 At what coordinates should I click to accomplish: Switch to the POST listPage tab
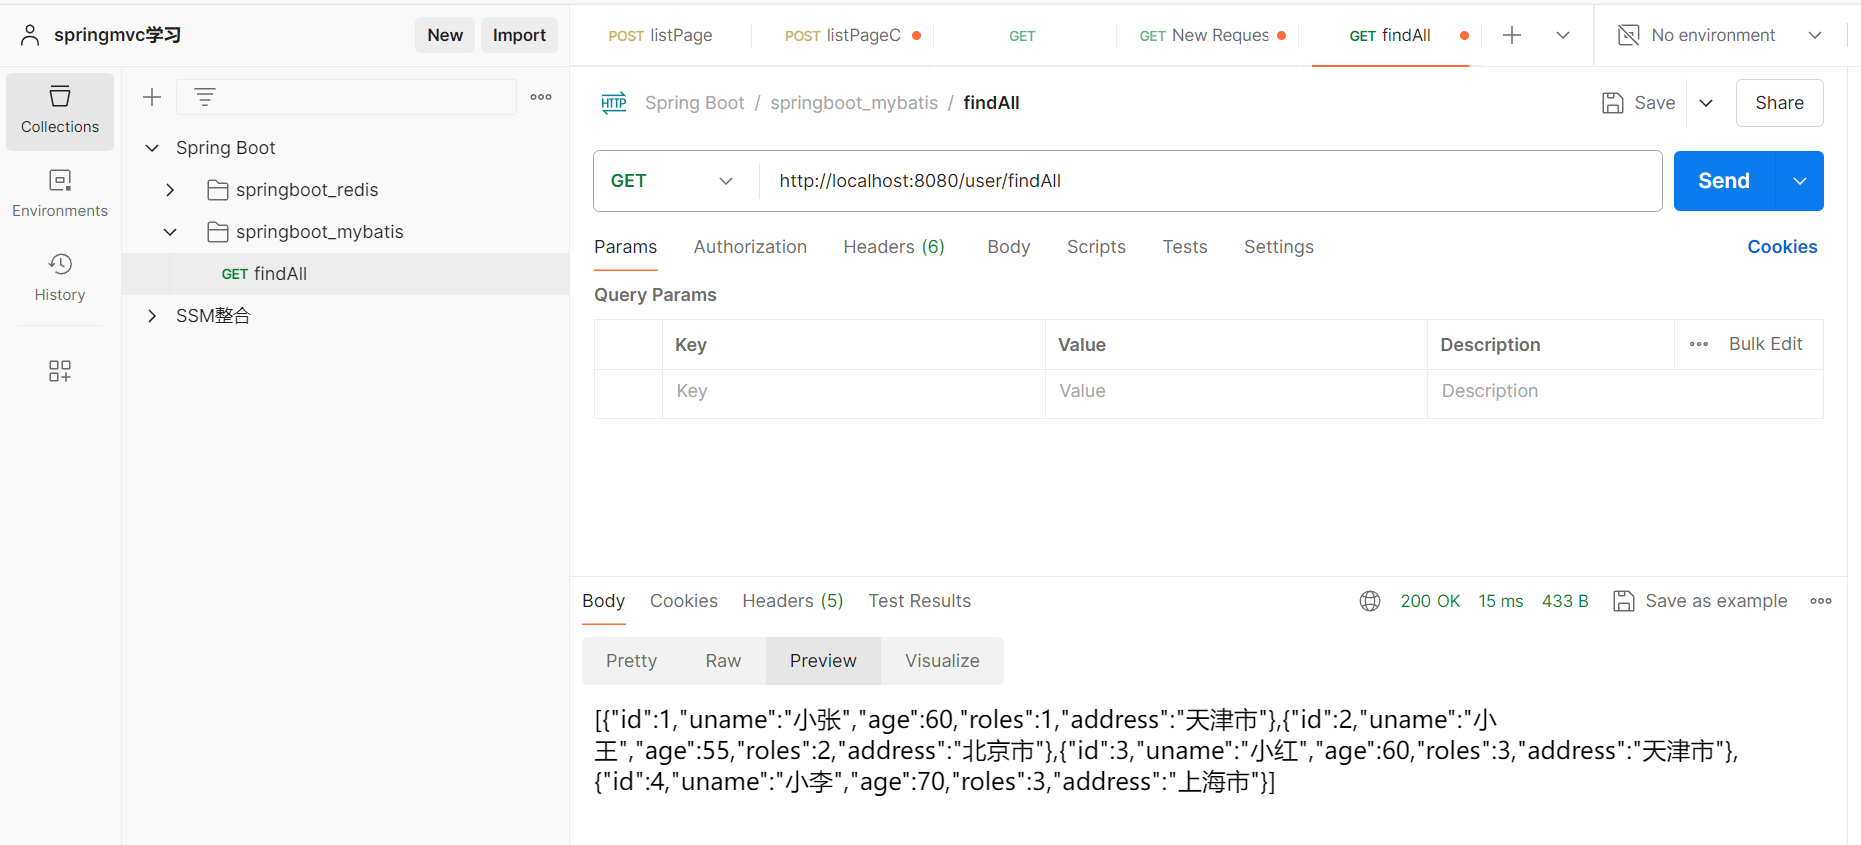tap(660, 35)
